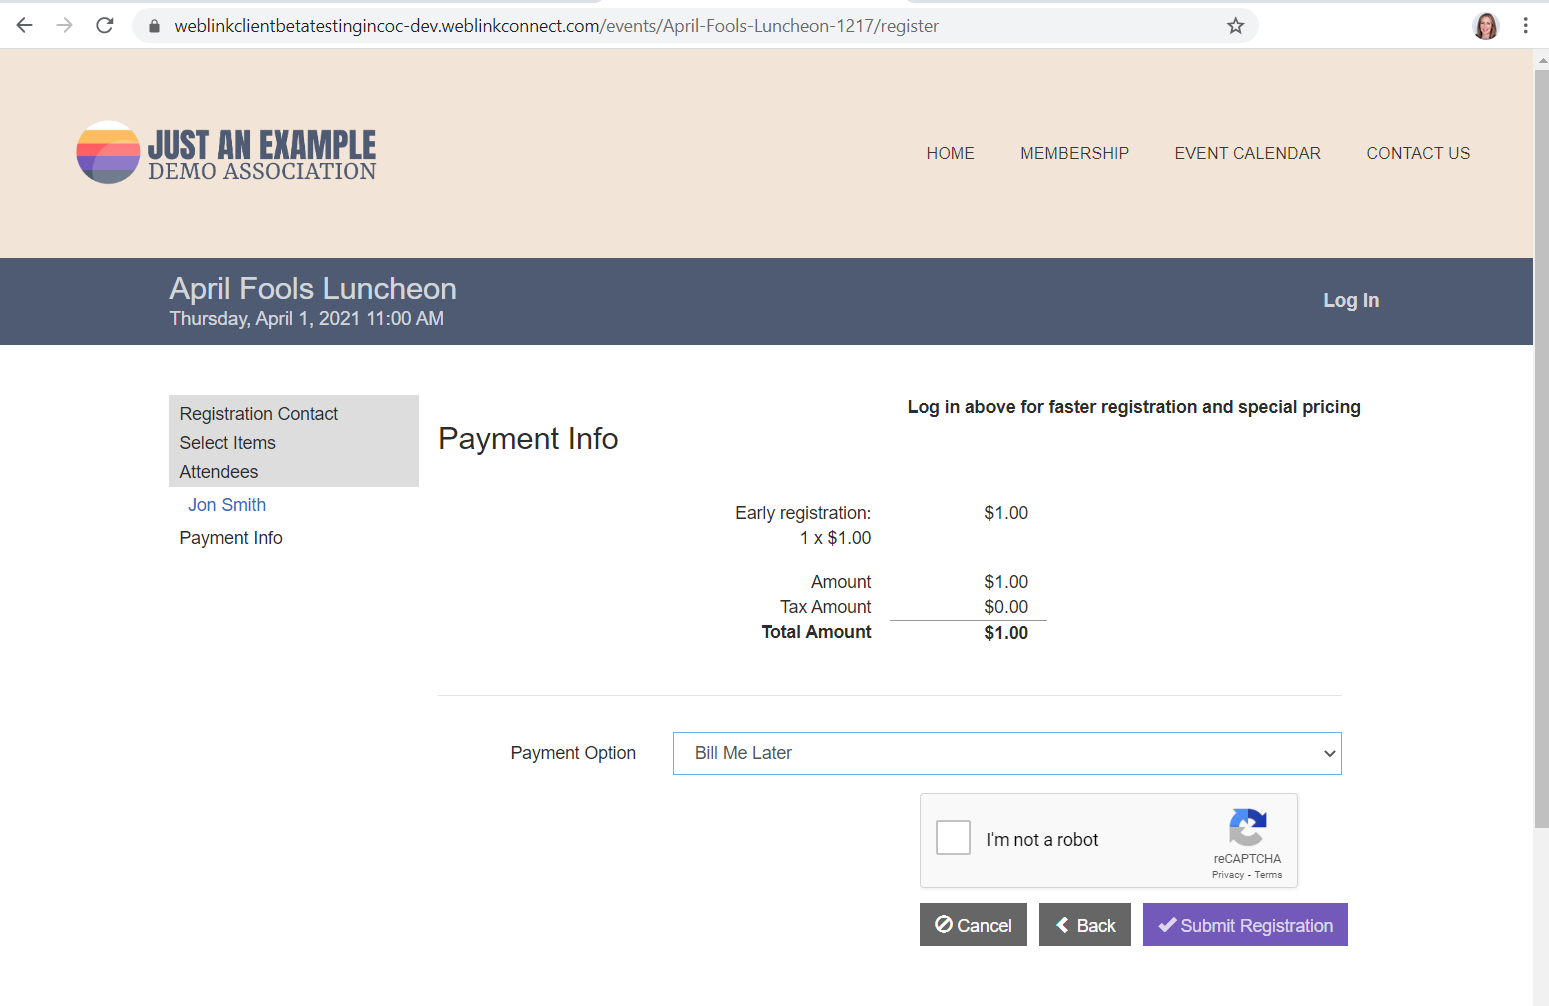The height and width of the screenshot is (1006, 1549).
Task: Click the Just An Example association logo
Action: 226,153
